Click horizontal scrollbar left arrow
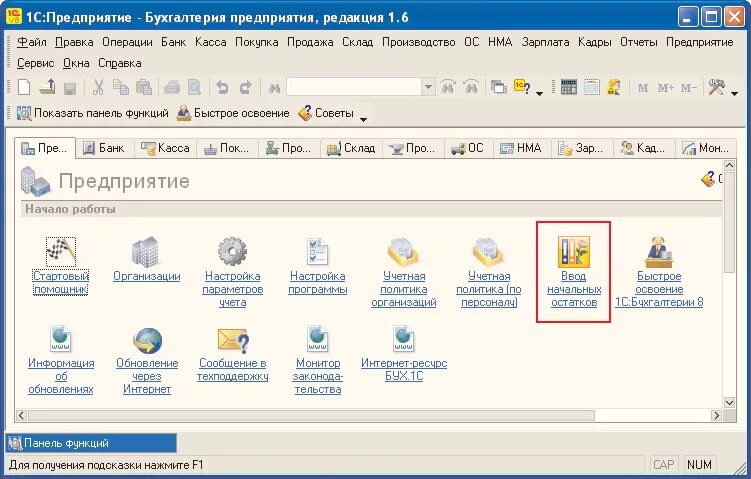 (21, 415)
